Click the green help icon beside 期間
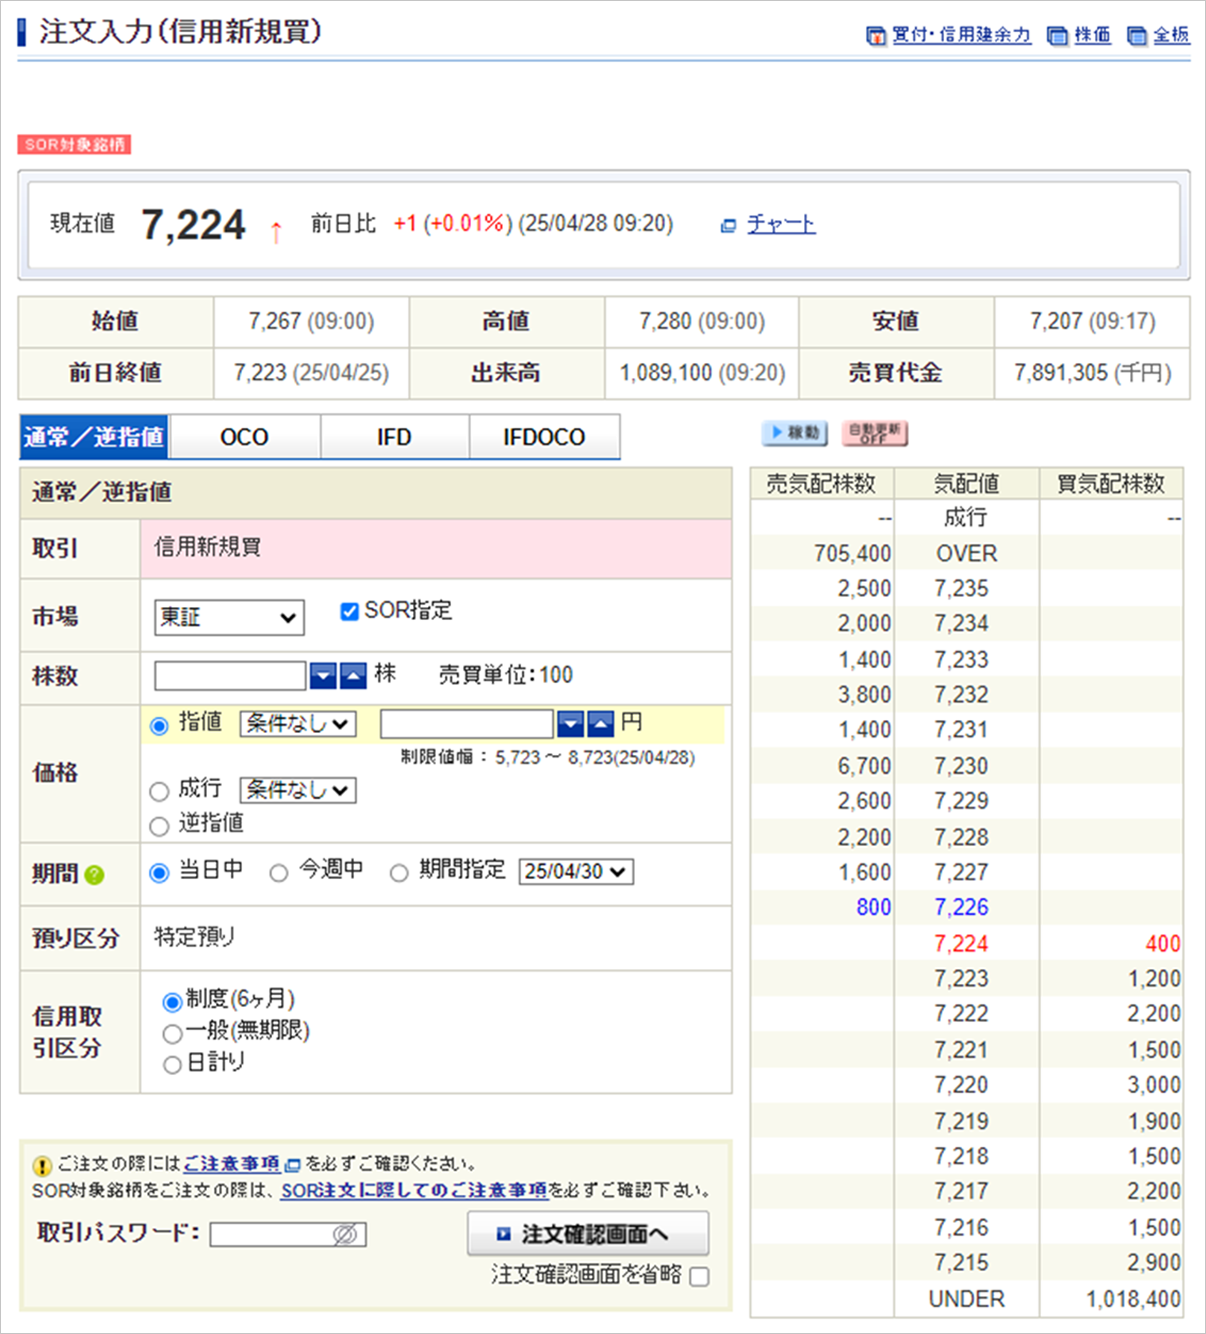 [x=95, y=875]
